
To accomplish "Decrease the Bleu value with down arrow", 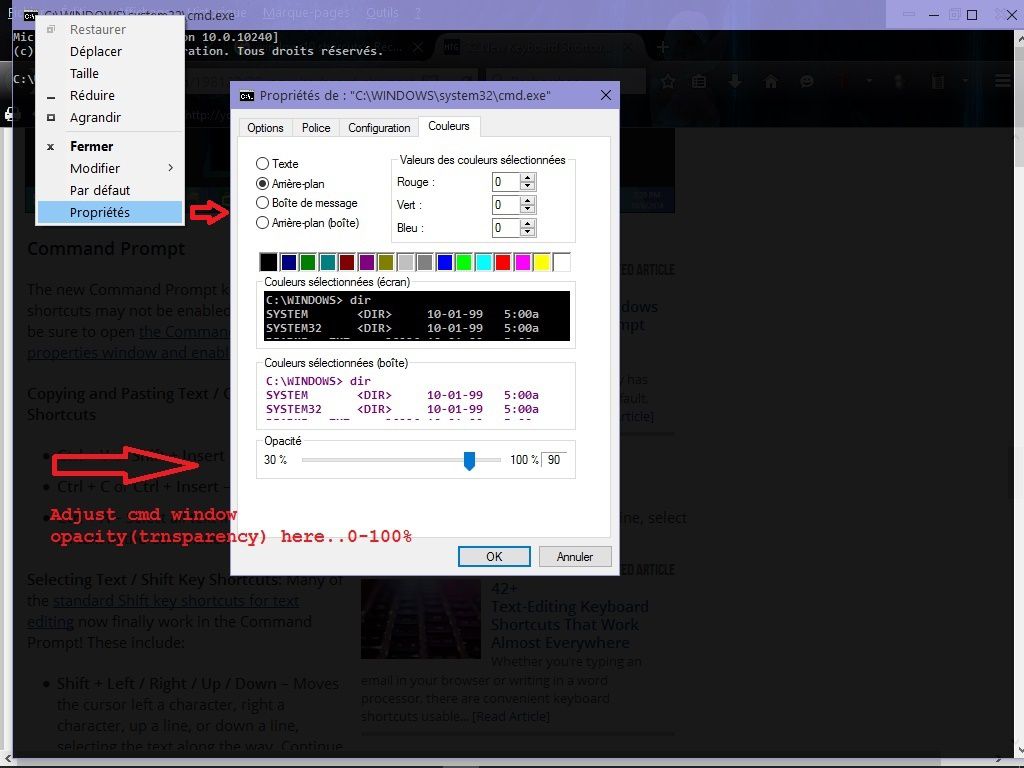I will tap(528, 232).
